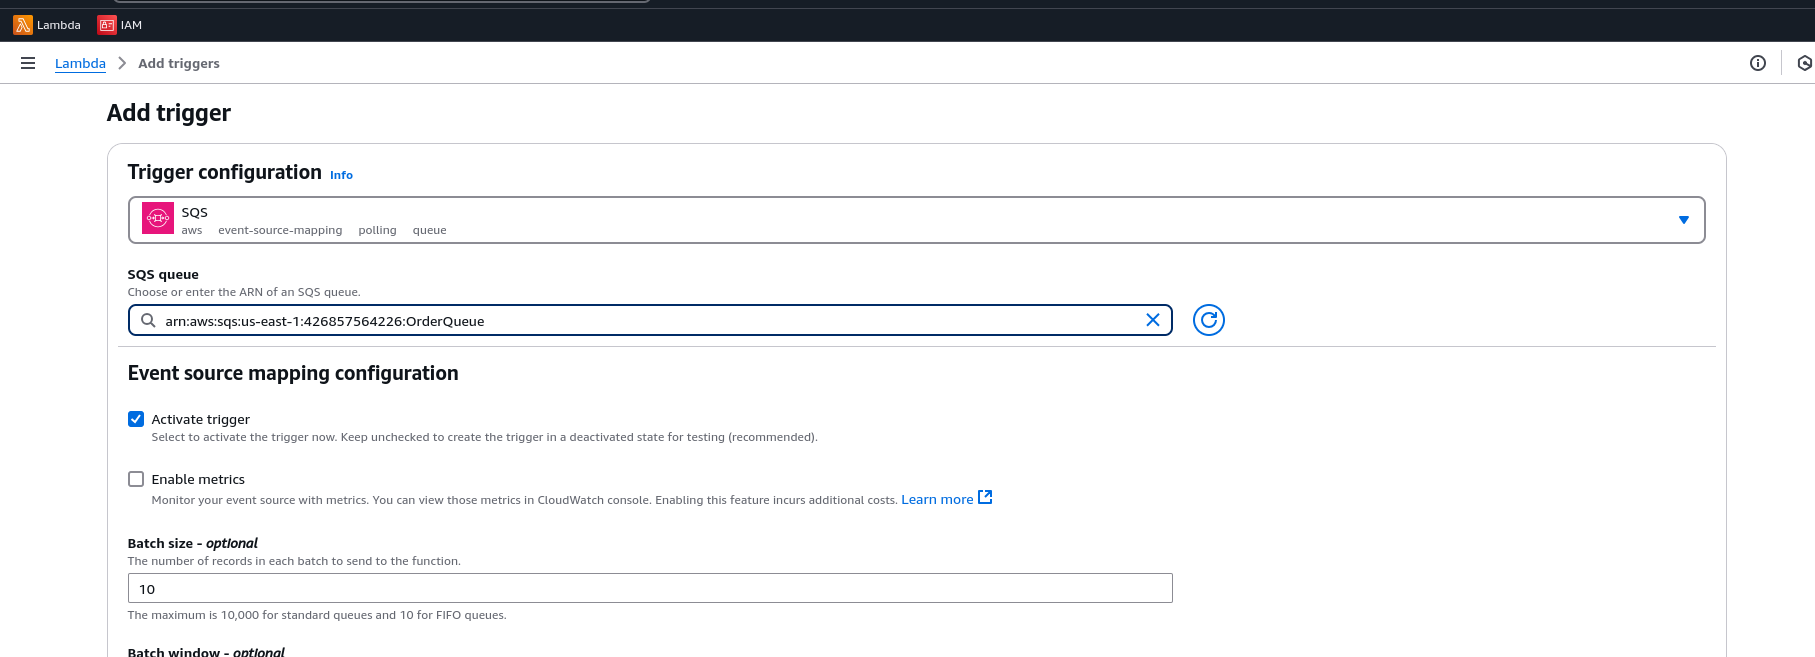Click the queue tag in SQS dropdown
The width and height of the screenshot is (1815, 657).
[x=430, y=230]
